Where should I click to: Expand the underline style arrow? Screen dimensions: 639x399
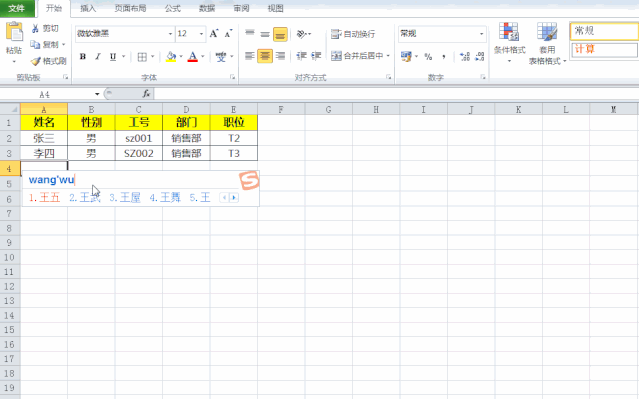pos(123,57)
